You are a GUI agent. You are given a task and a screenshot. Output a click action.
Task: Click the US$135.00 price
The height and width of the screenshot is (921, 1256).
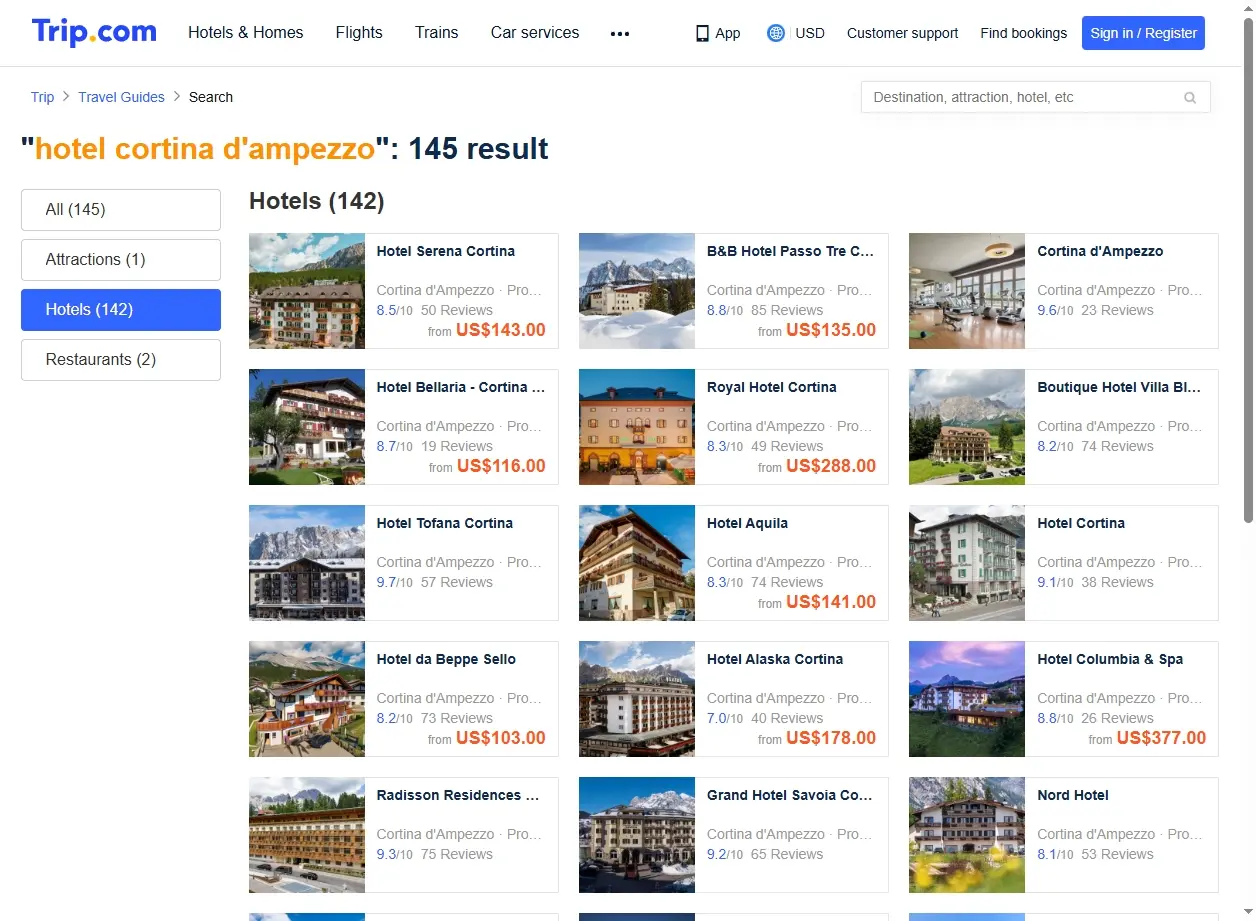tap(831, 330)
